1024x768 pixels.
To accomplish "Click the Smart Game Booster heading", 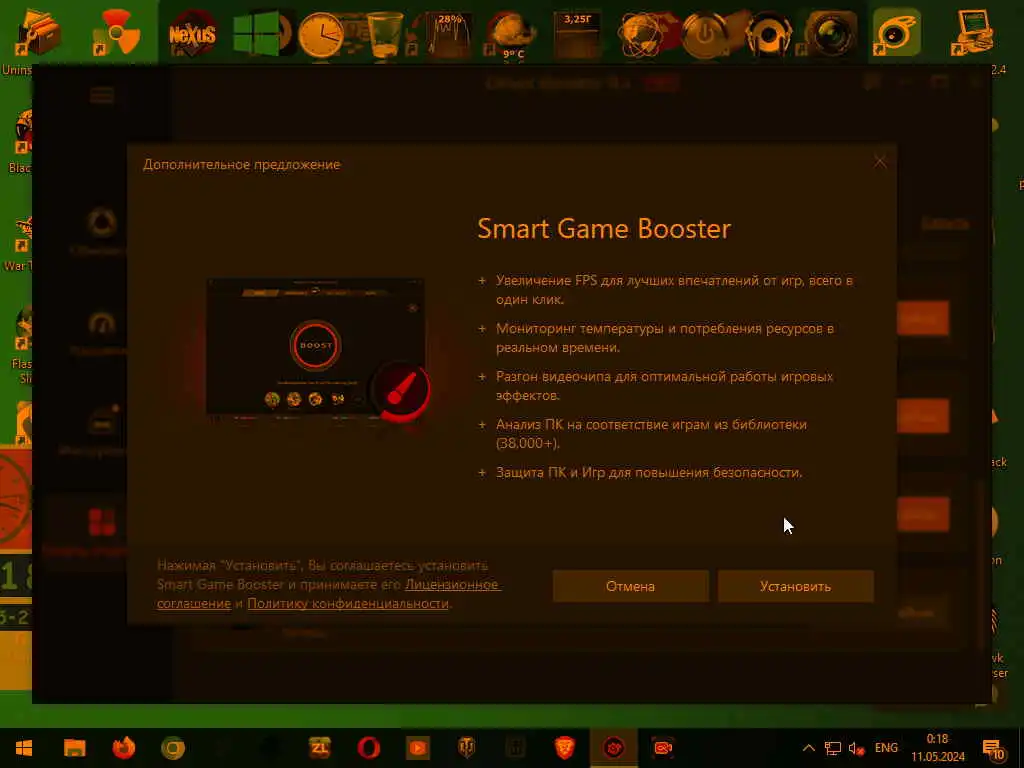I will (x=604, y=229).
